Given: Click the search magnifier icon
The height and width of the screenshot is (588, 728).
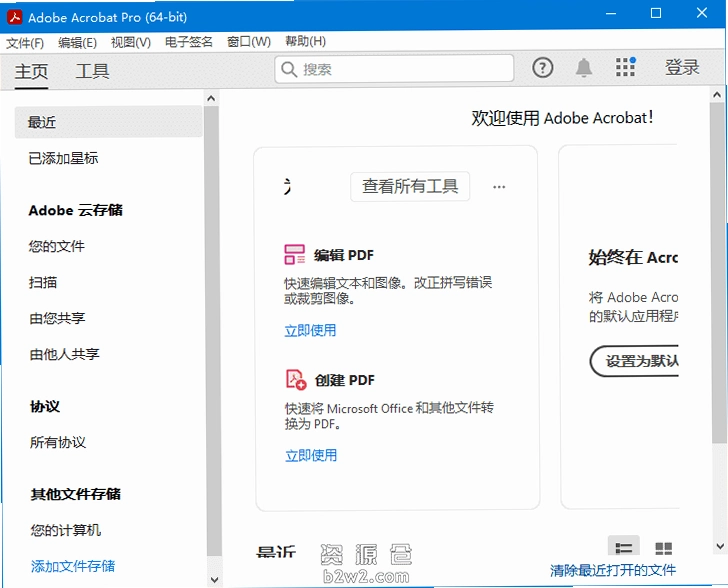Looking at the screenshot, I should 289,69.
